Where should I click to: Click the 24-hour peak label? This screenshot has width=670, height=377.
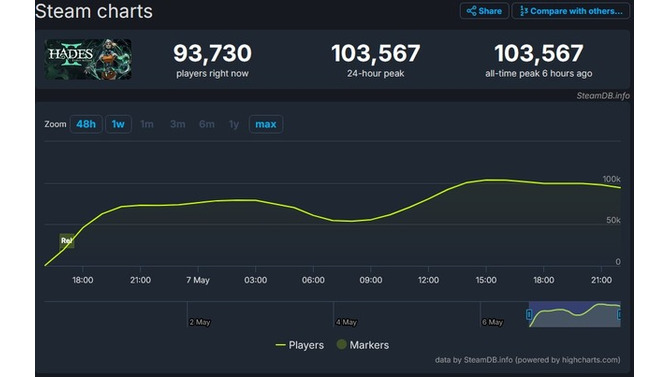click(376, 74)
